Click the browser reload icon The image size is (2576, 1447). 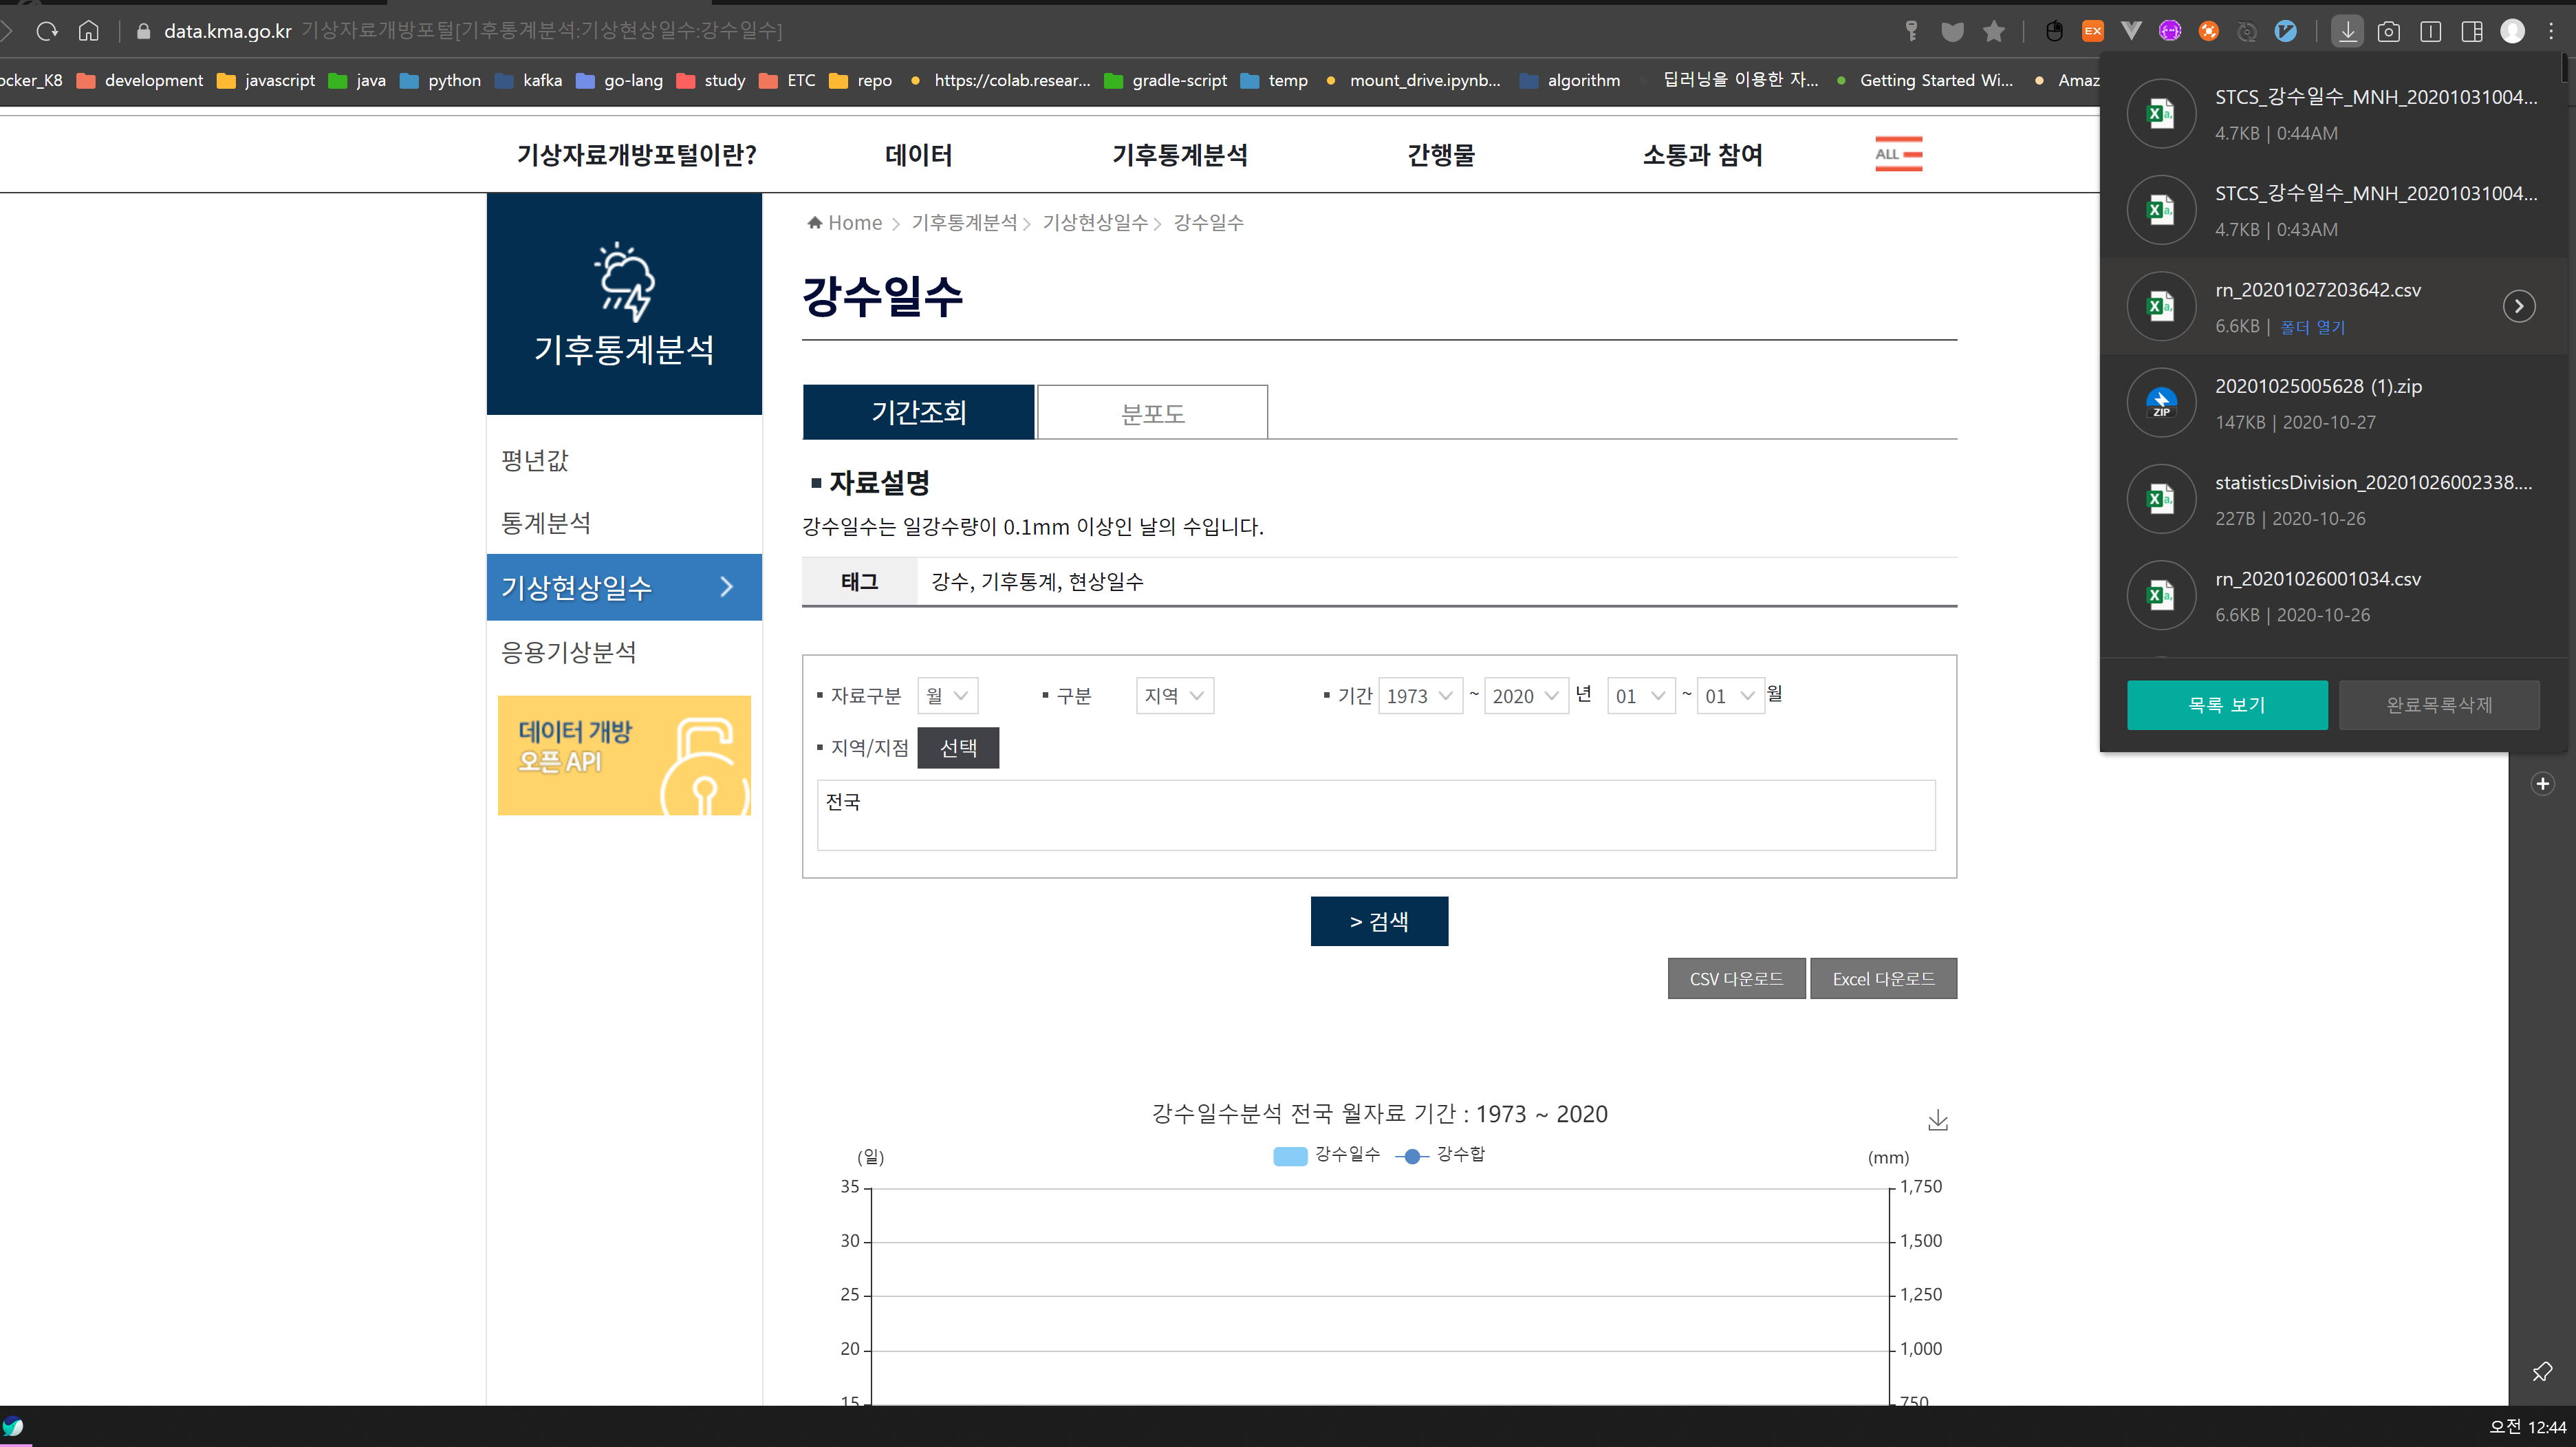point(47,31)
